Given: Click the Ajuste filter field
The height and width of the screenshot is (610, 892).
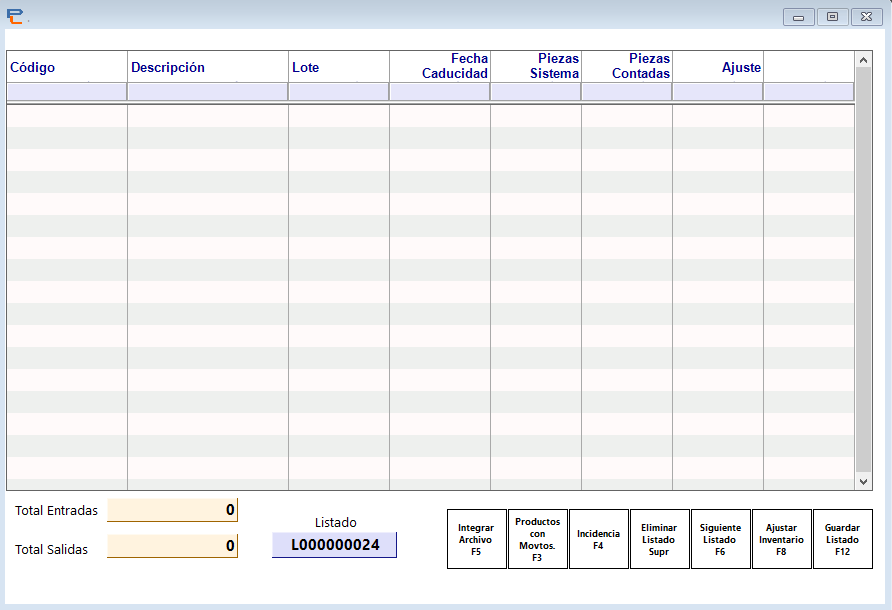Looking at the screenshot, I should point(718,92).
